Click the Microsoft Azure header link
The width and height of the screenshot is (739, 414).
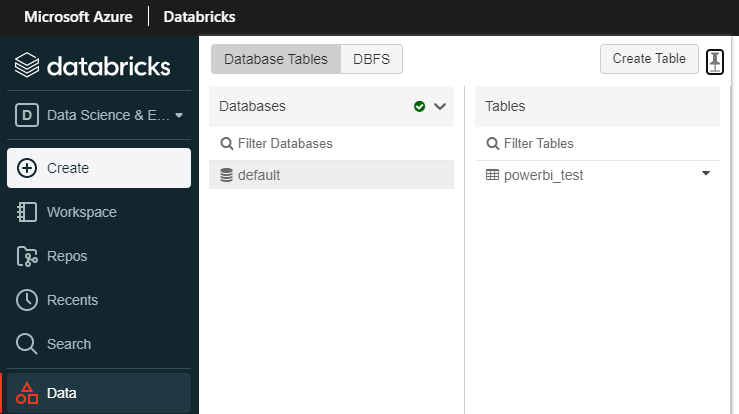tap(78, 17)
